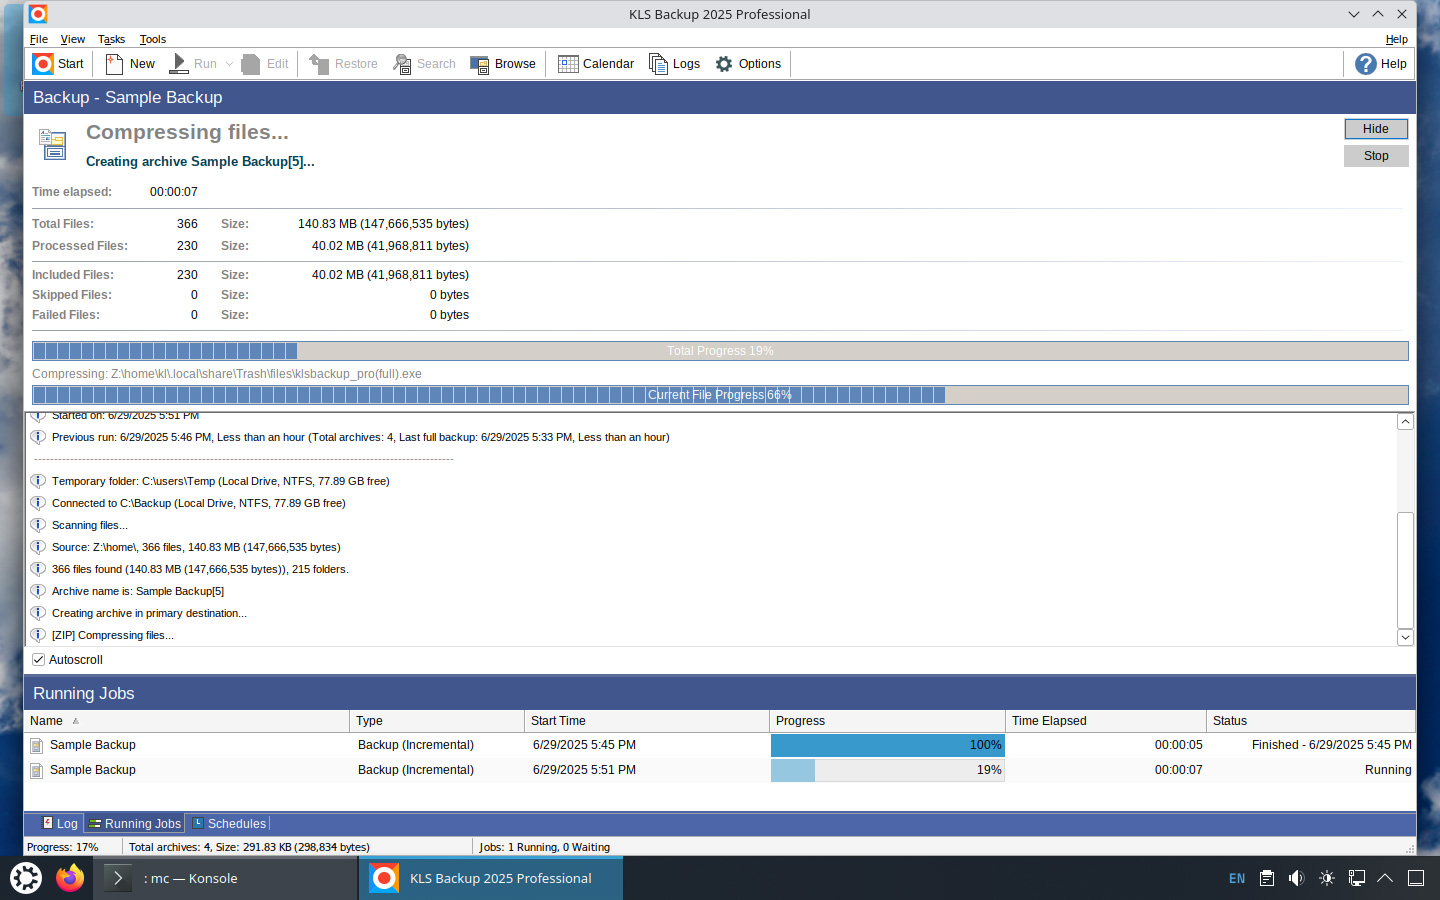Viewport: 1440px width, 900px height.
Task: Sort jobs by Status column
Action: point(1311,721)
